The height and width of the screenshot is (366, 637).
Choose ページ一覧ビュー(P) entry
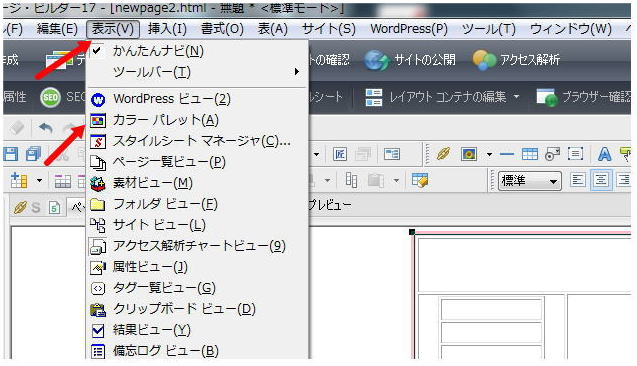[197, 162]
